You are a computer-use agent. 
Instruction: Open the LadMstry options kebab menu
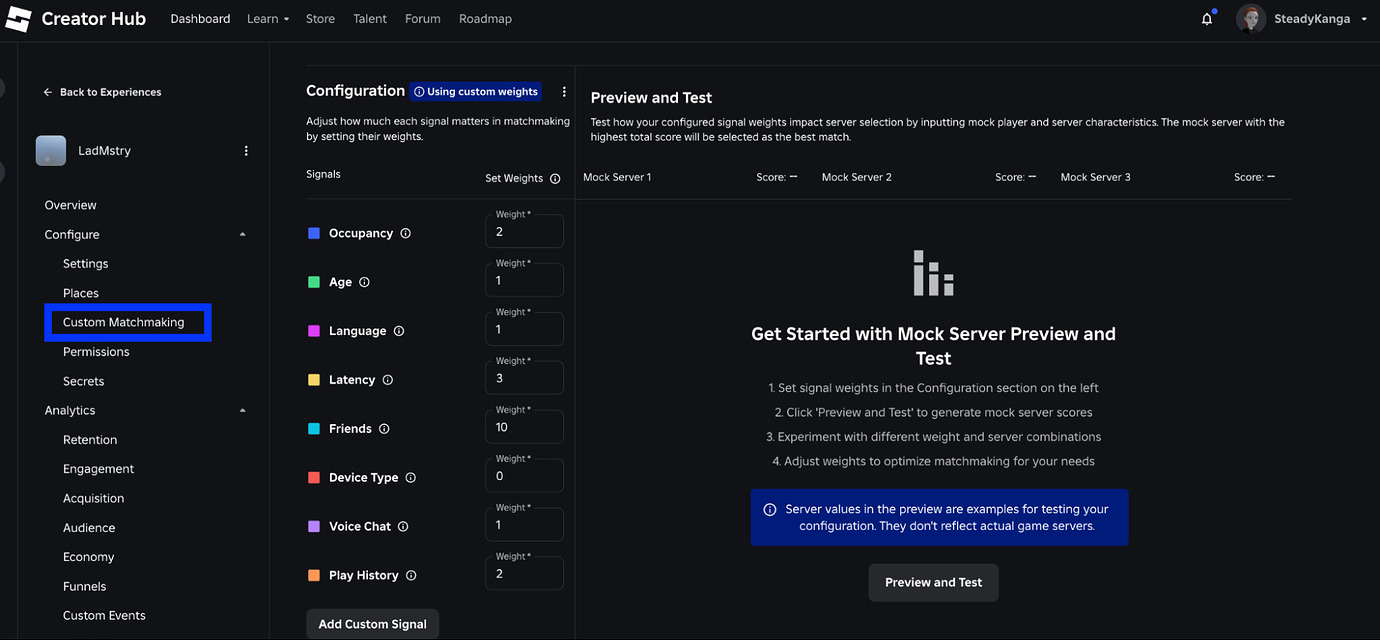click(246, 150)
